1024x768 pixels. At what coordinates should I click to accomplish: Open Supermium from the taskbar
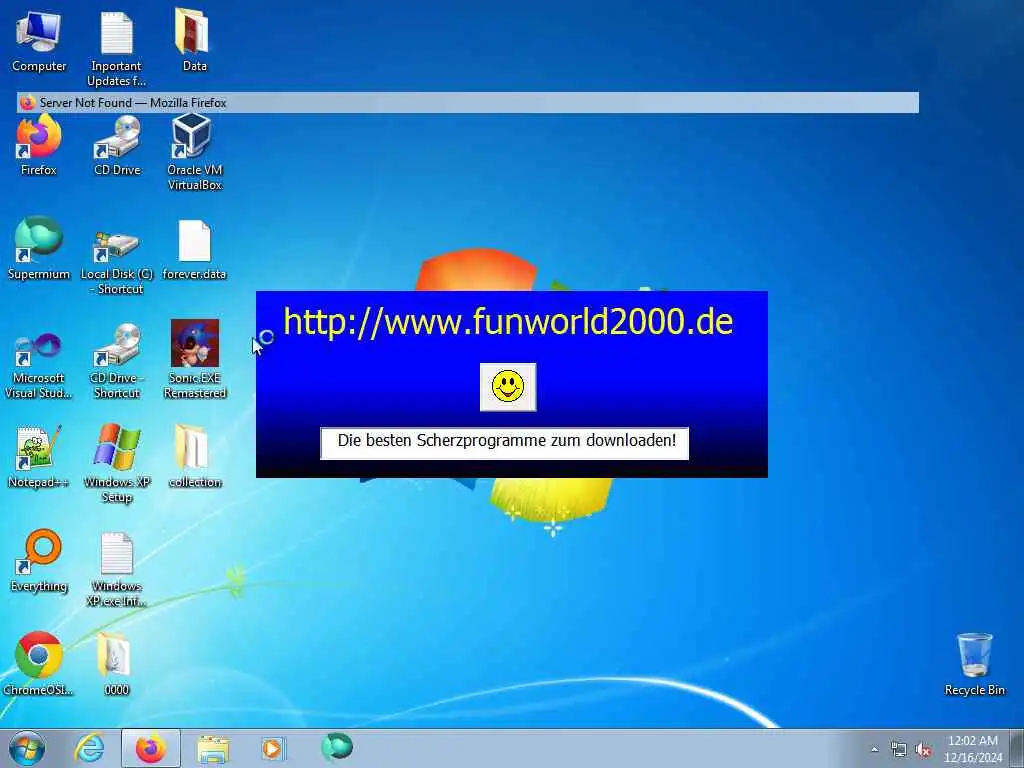337,748
